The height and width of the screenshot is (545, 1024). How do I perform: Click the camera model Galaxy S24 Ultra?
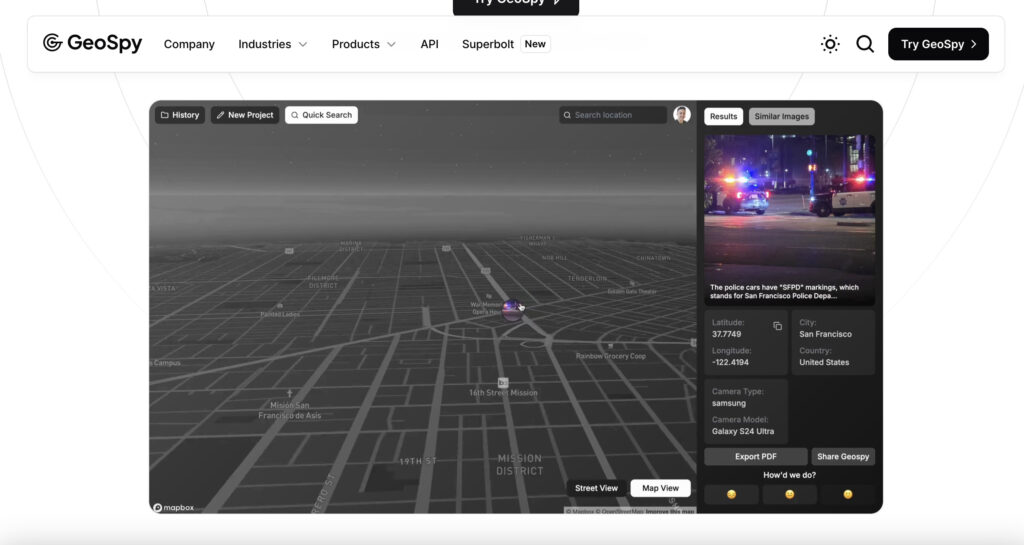pos(743,431)
